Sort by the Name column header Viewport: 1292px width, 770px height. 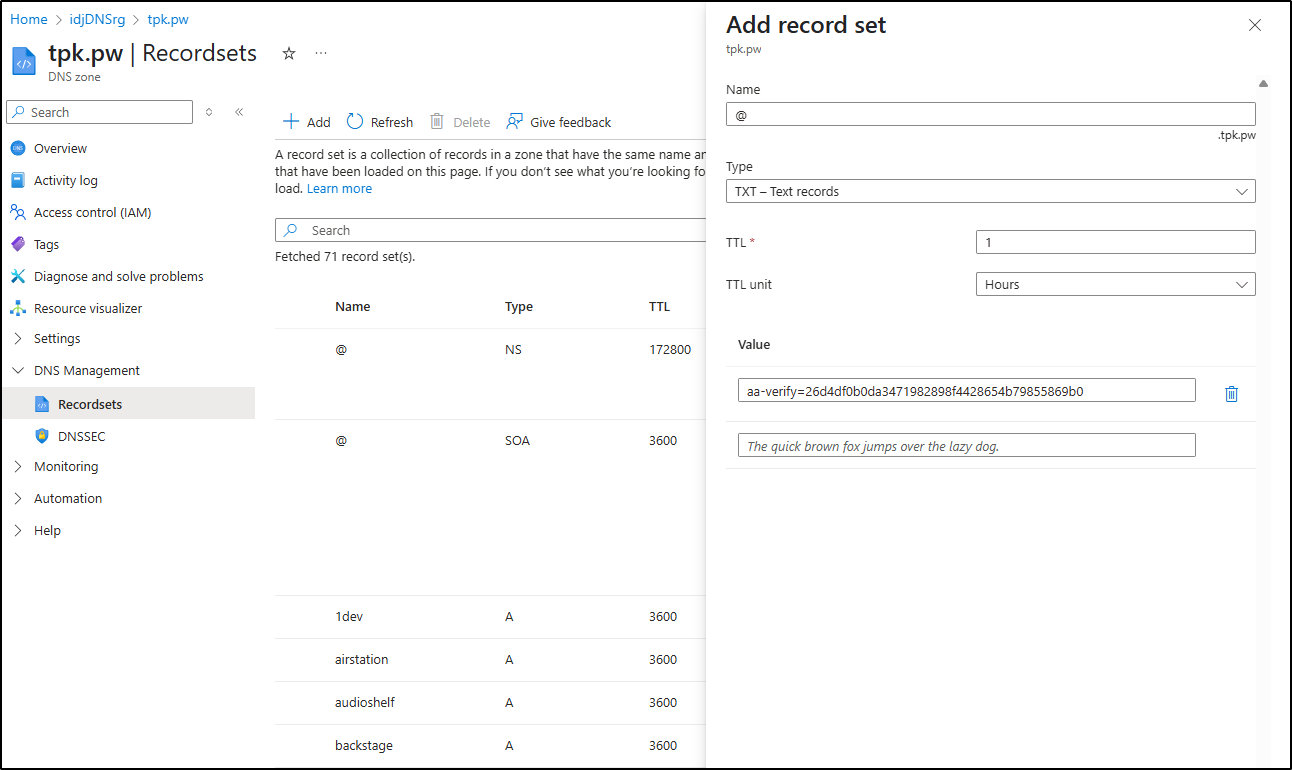(x=353, y=307)
